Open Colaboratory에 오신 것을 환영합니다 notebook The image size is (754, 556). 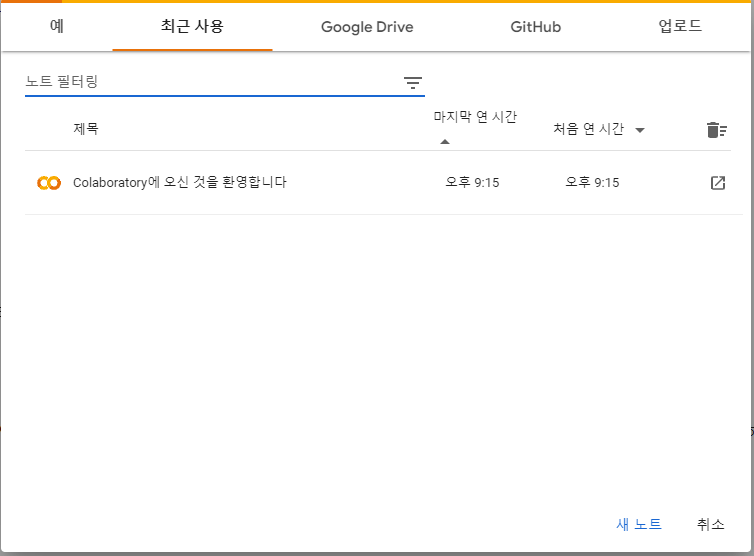[x=180, y=182]
